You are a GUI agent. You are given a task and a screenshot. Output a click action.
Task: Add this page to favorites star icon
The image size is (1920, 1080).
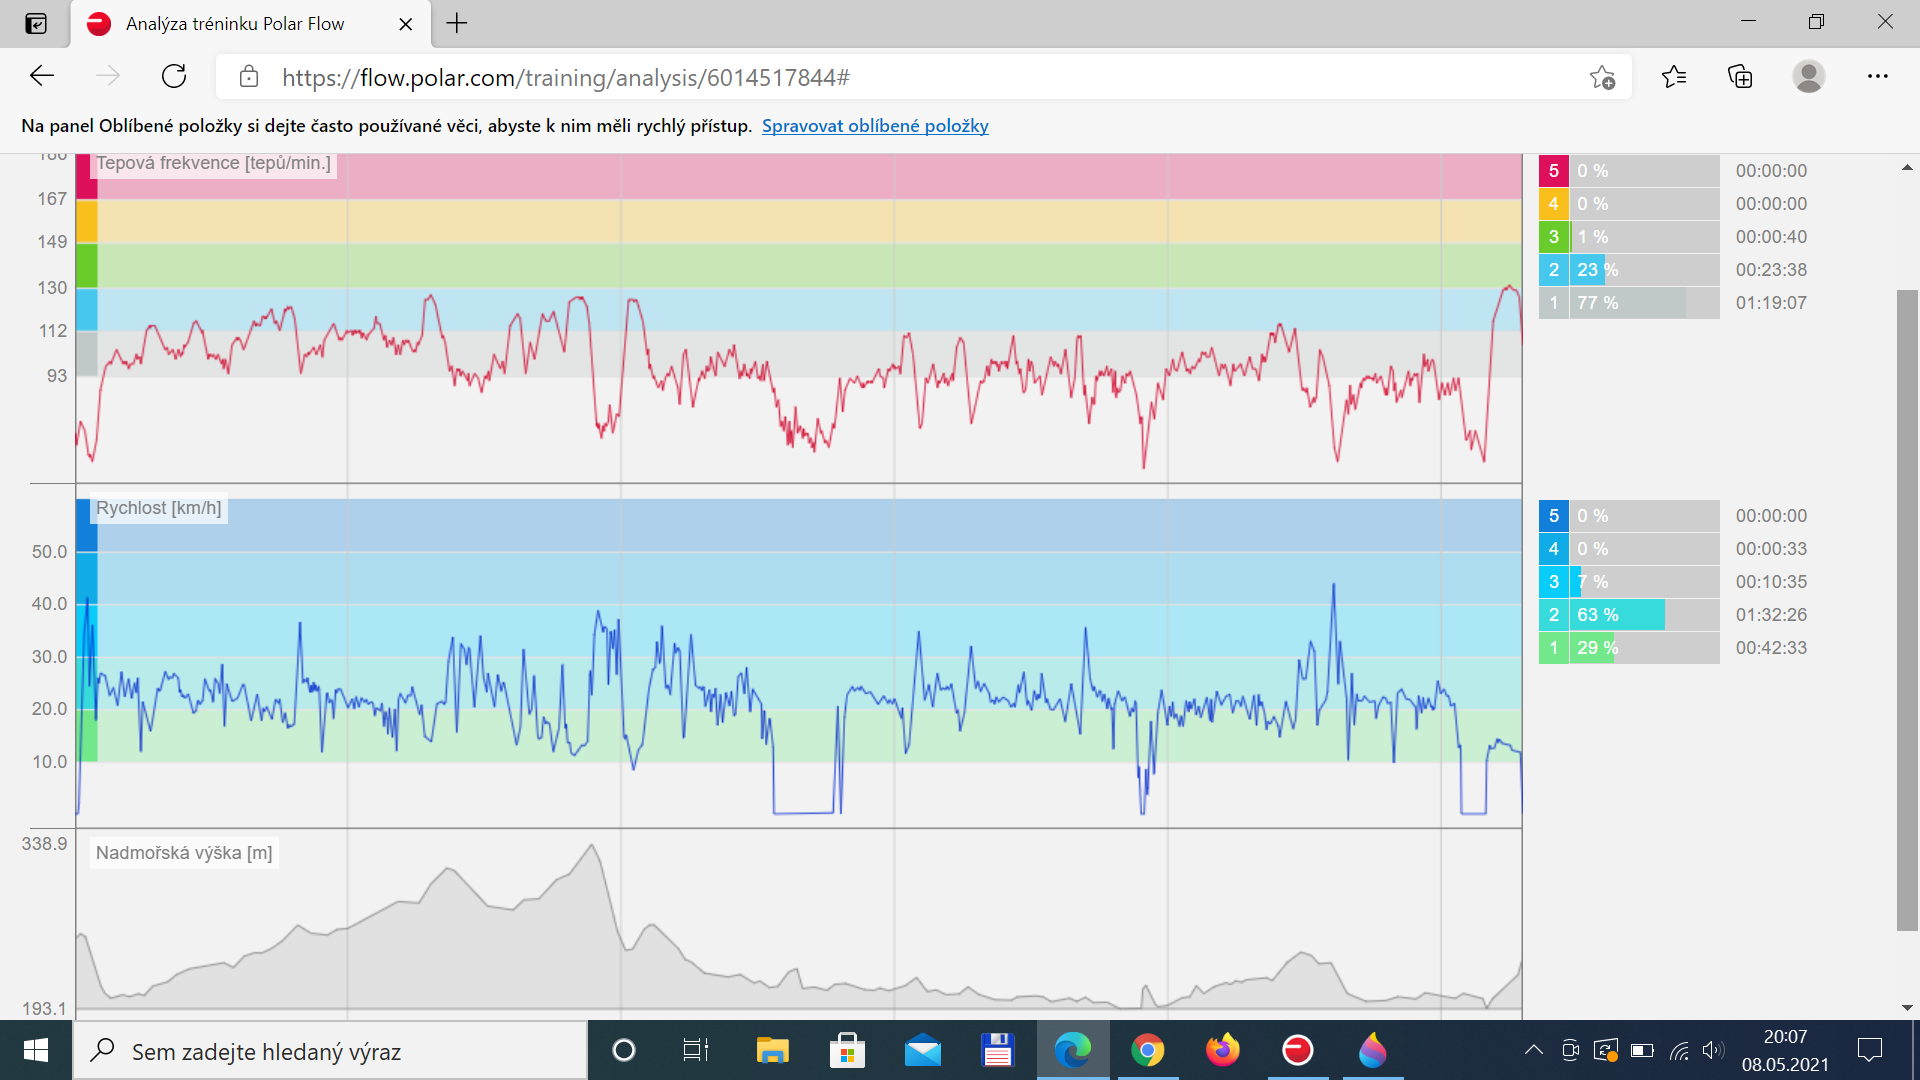click(x=1602, y=77)
